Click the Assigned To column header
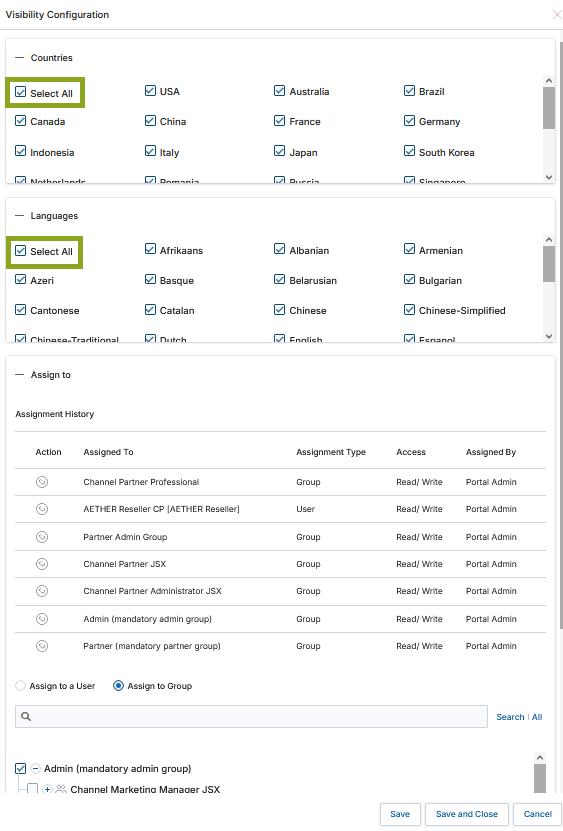The width and height of the screenshot is (563, 831). [x=108, y=452]
